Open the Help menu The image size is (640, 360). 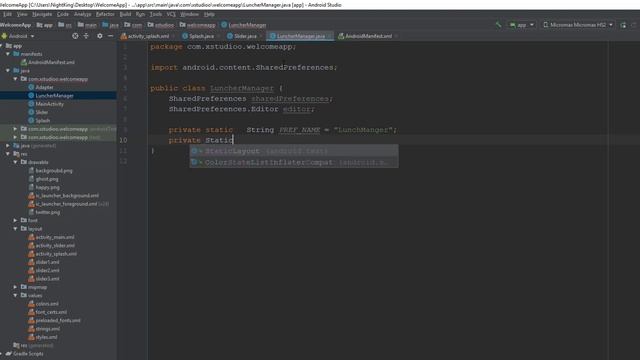coord(209,14)
